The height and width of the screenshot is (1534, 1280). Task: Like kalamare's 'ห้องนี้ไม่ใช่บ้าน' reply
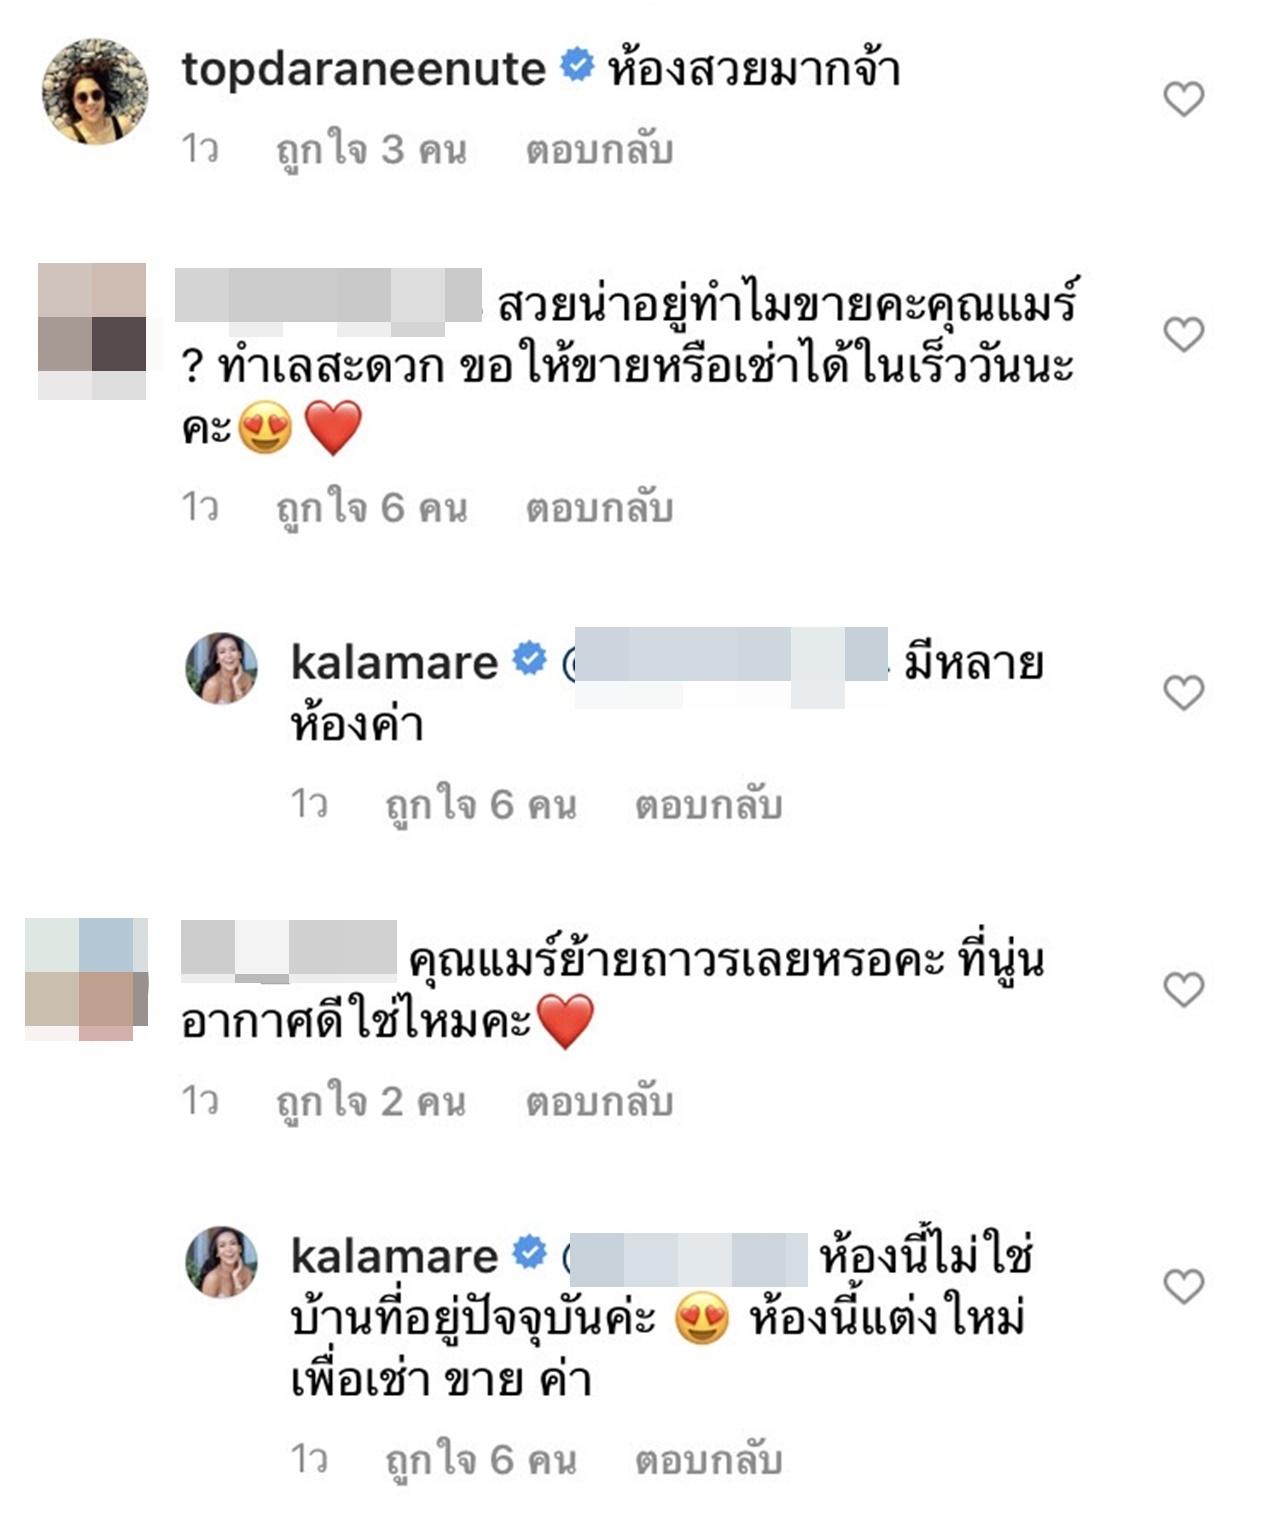pyautogui.click(x=1184, y=1286)
